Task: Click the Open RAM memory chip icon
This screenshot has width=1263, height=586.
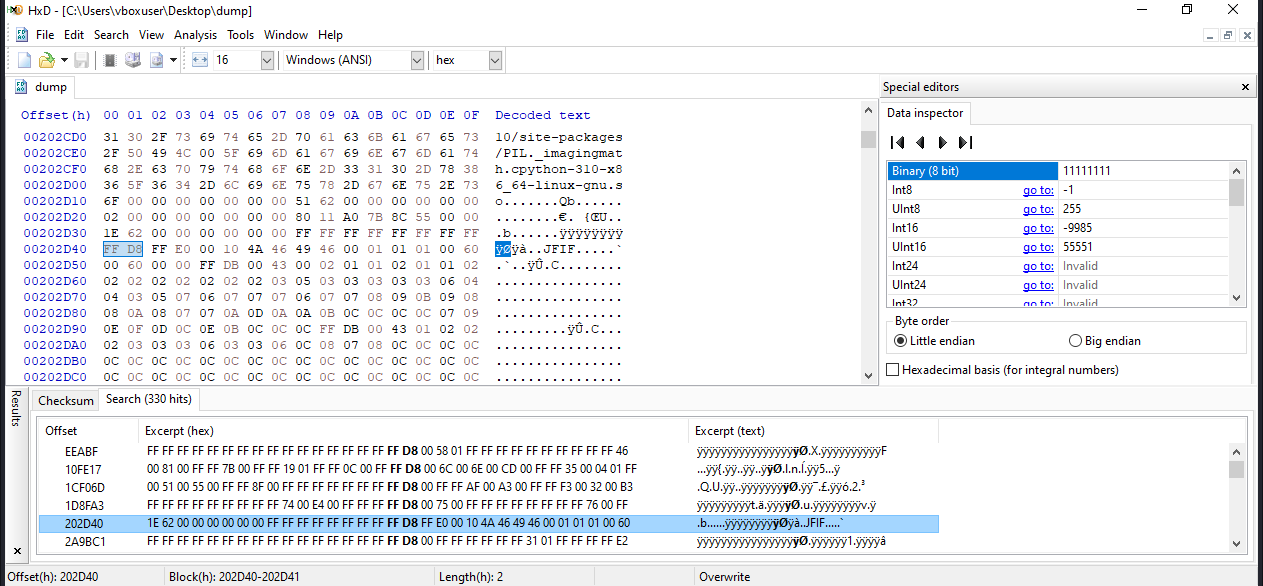Action: 110,60
